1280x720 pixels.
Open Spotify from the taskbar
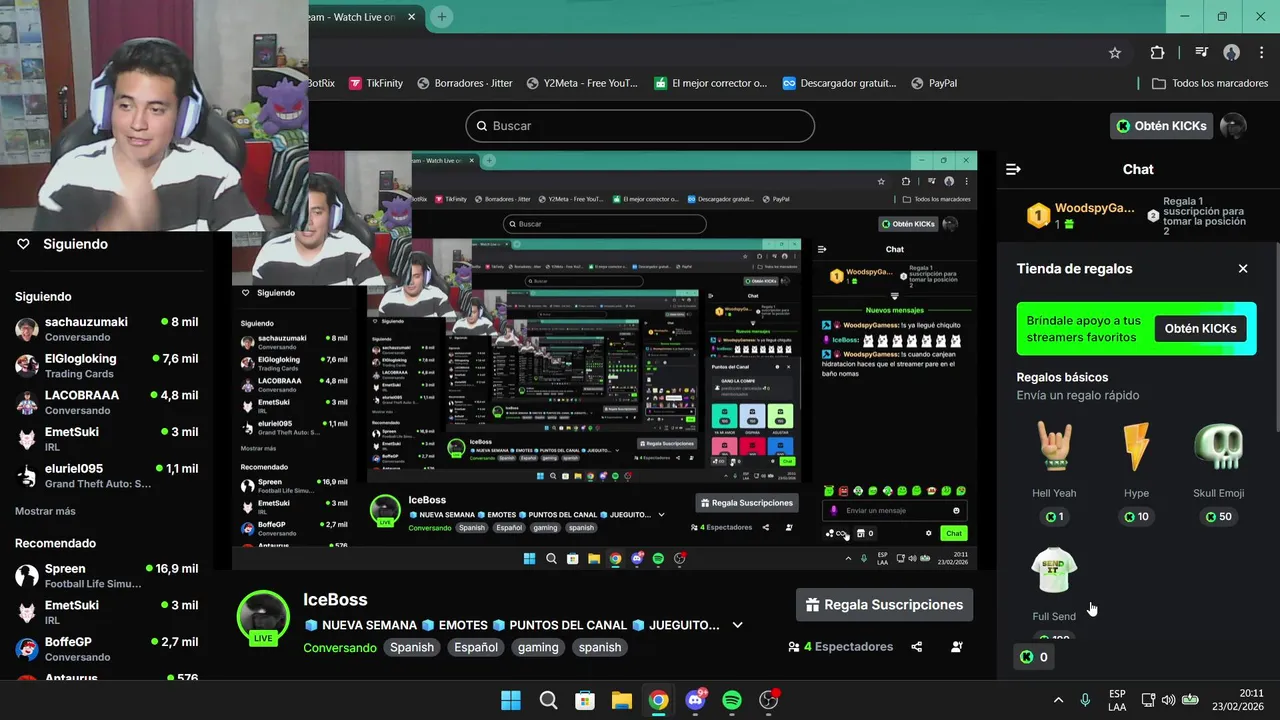732,700
